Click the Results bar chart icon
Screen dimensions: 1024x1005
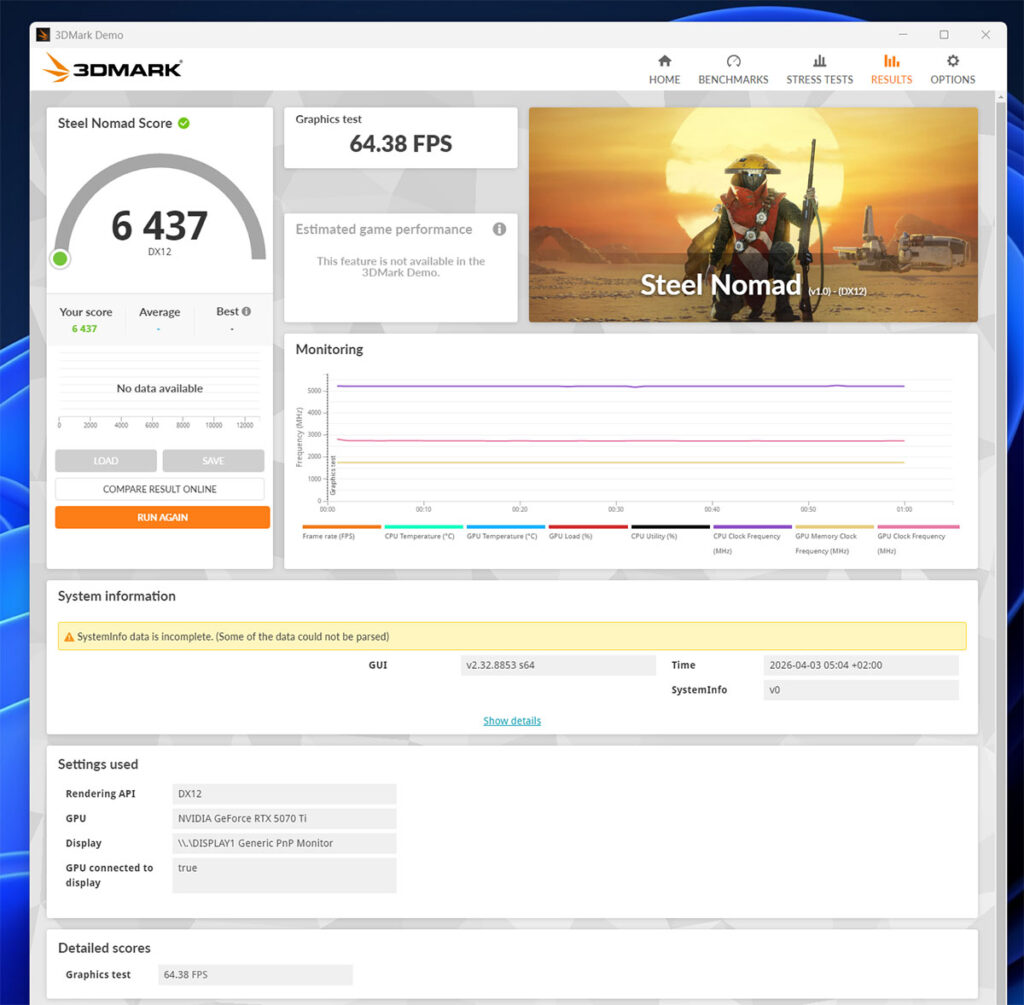891,61
